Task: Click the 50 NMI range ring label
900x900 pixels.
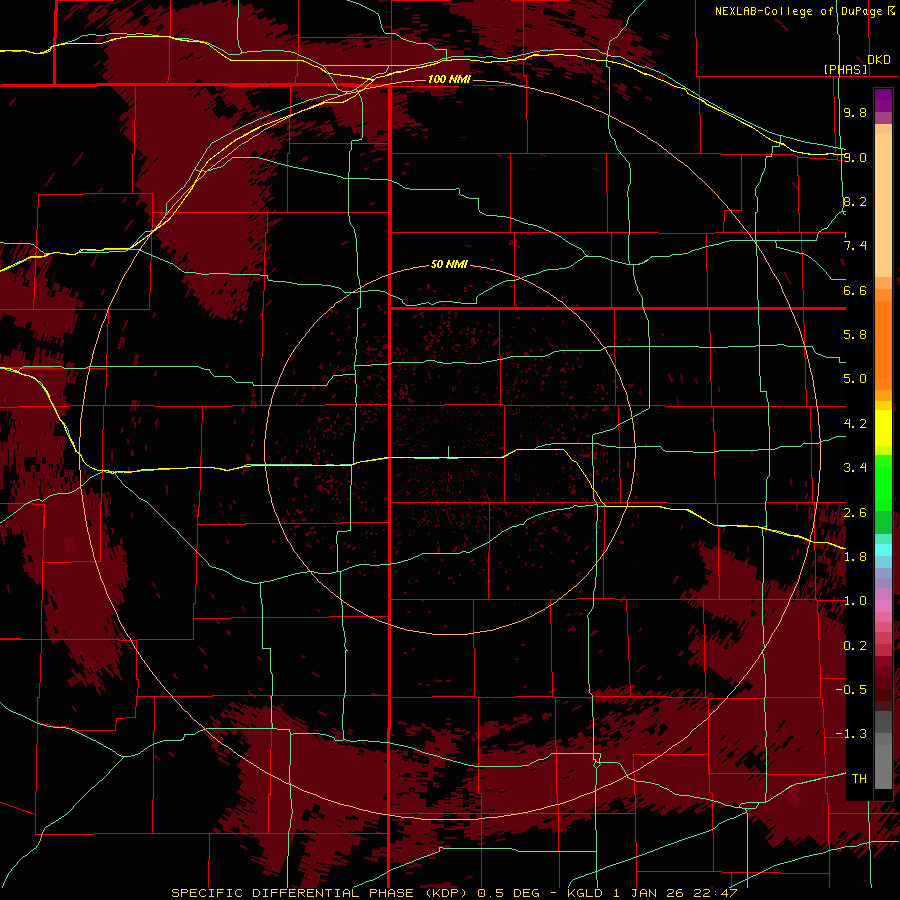Action: tap(449, 265)
